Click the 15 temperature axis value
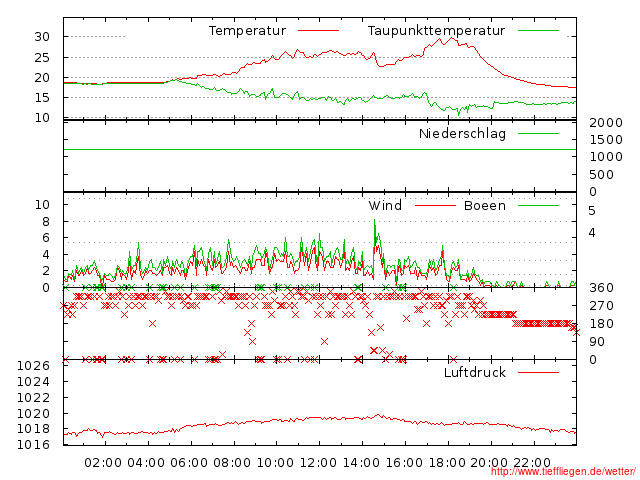Screen dimensions: 640x480 click(42, 98)
